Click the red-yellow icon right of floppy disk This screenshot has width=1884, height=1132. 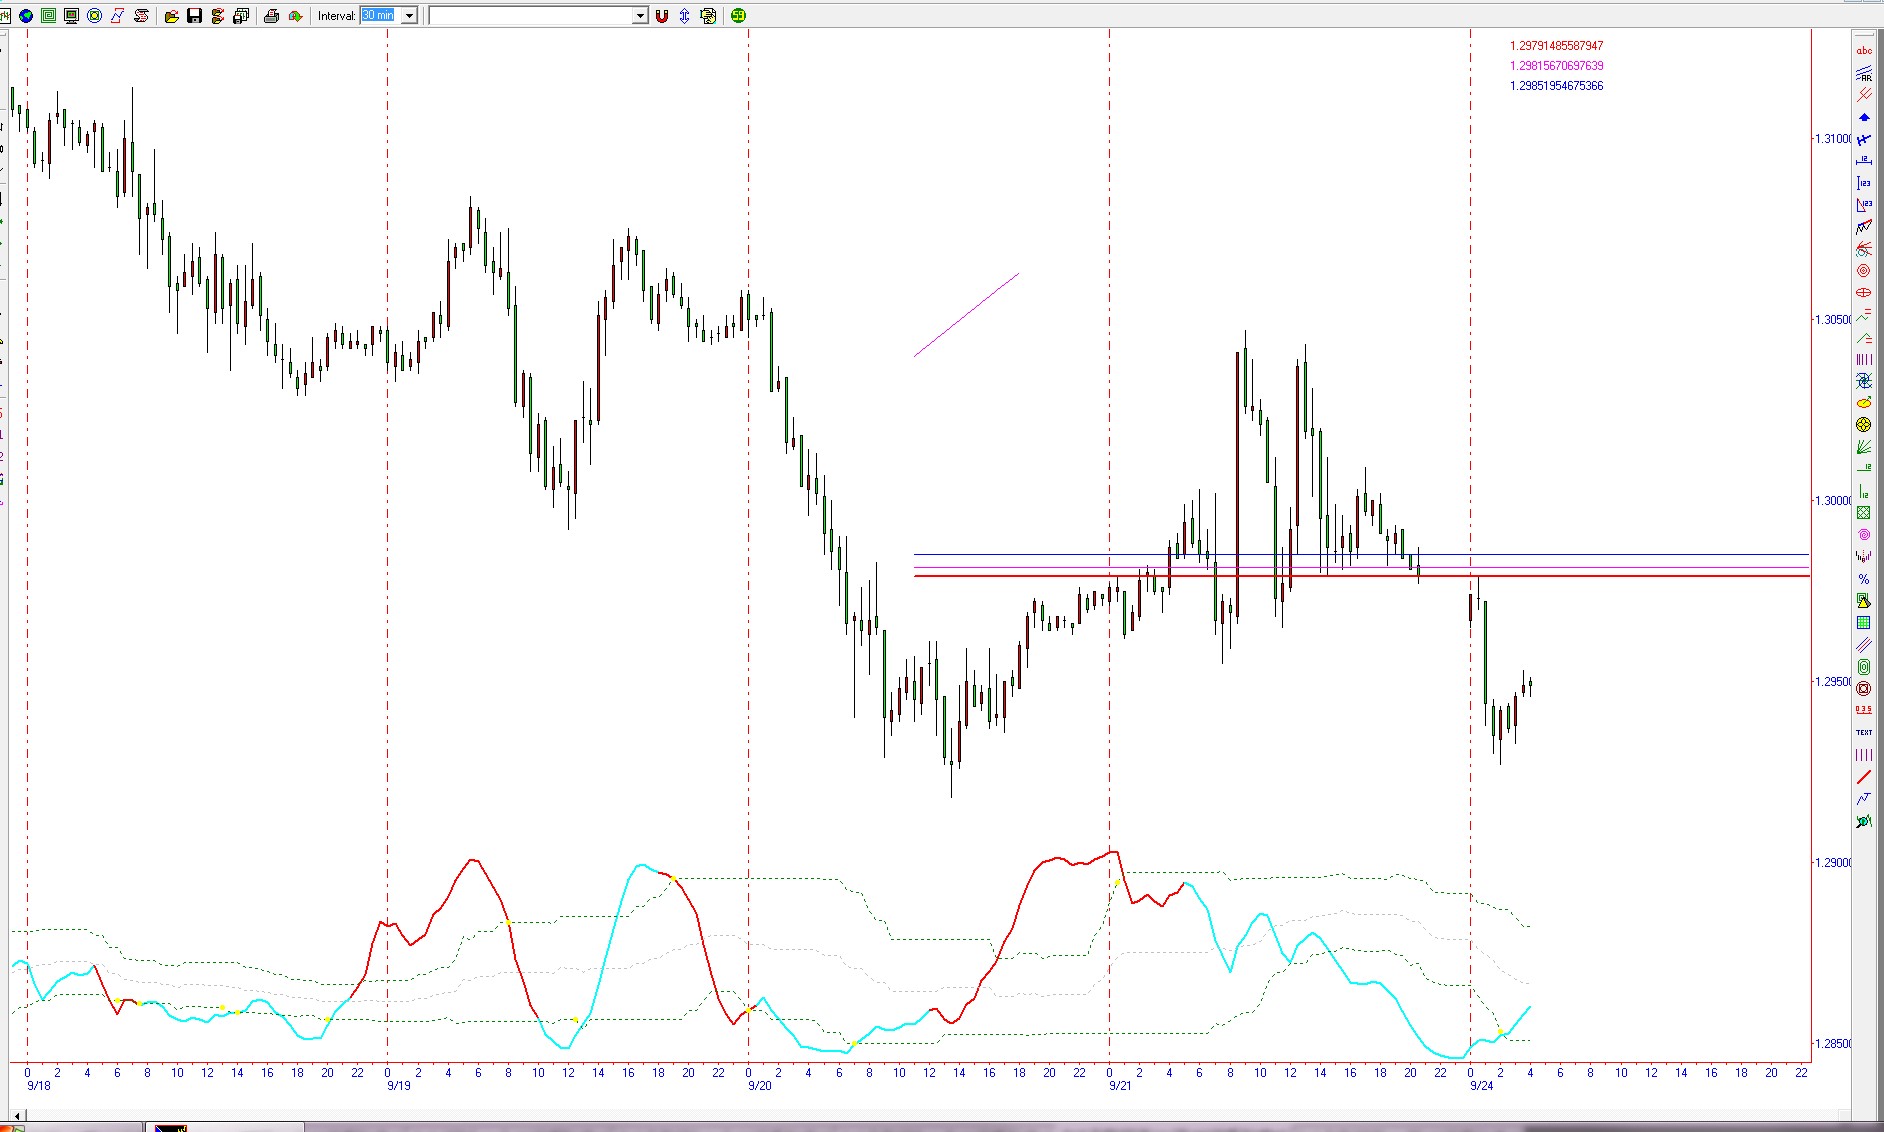click(218, 16)
